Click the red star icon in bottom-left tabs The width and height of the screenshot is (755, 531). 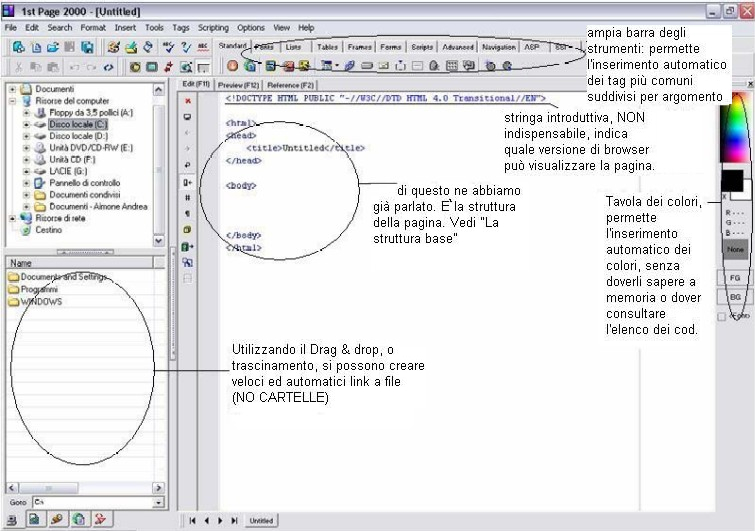coord(101,519)
